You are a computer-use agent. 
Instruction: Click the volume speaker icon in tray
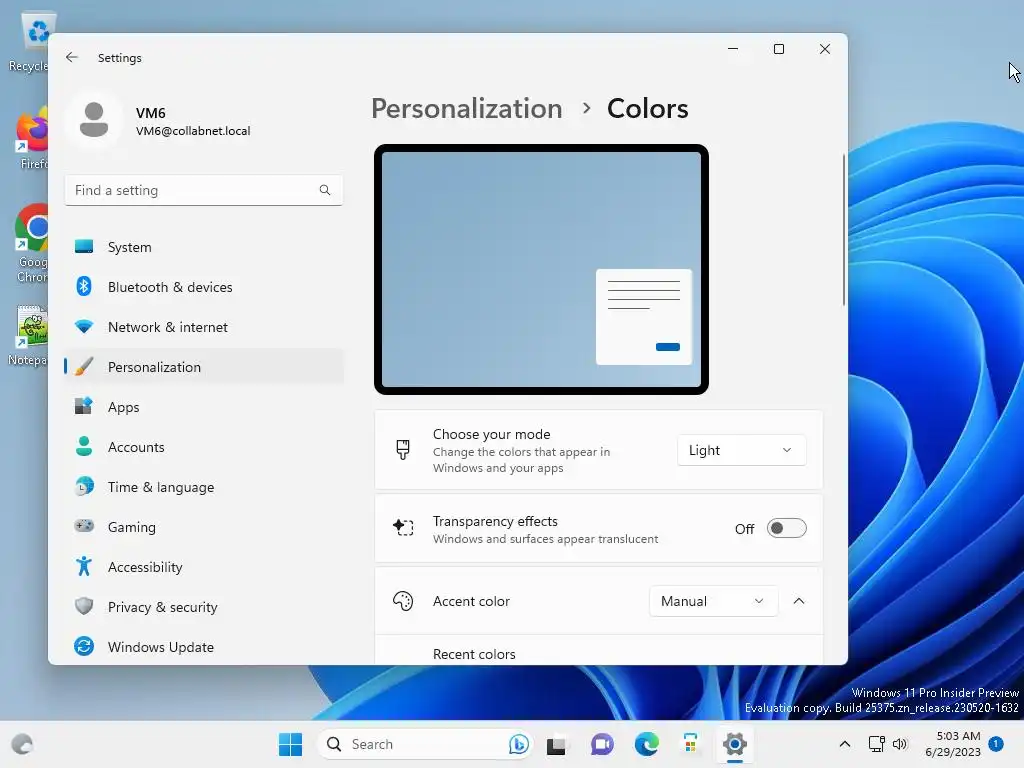pyautogui.click(x=900, y=744)
